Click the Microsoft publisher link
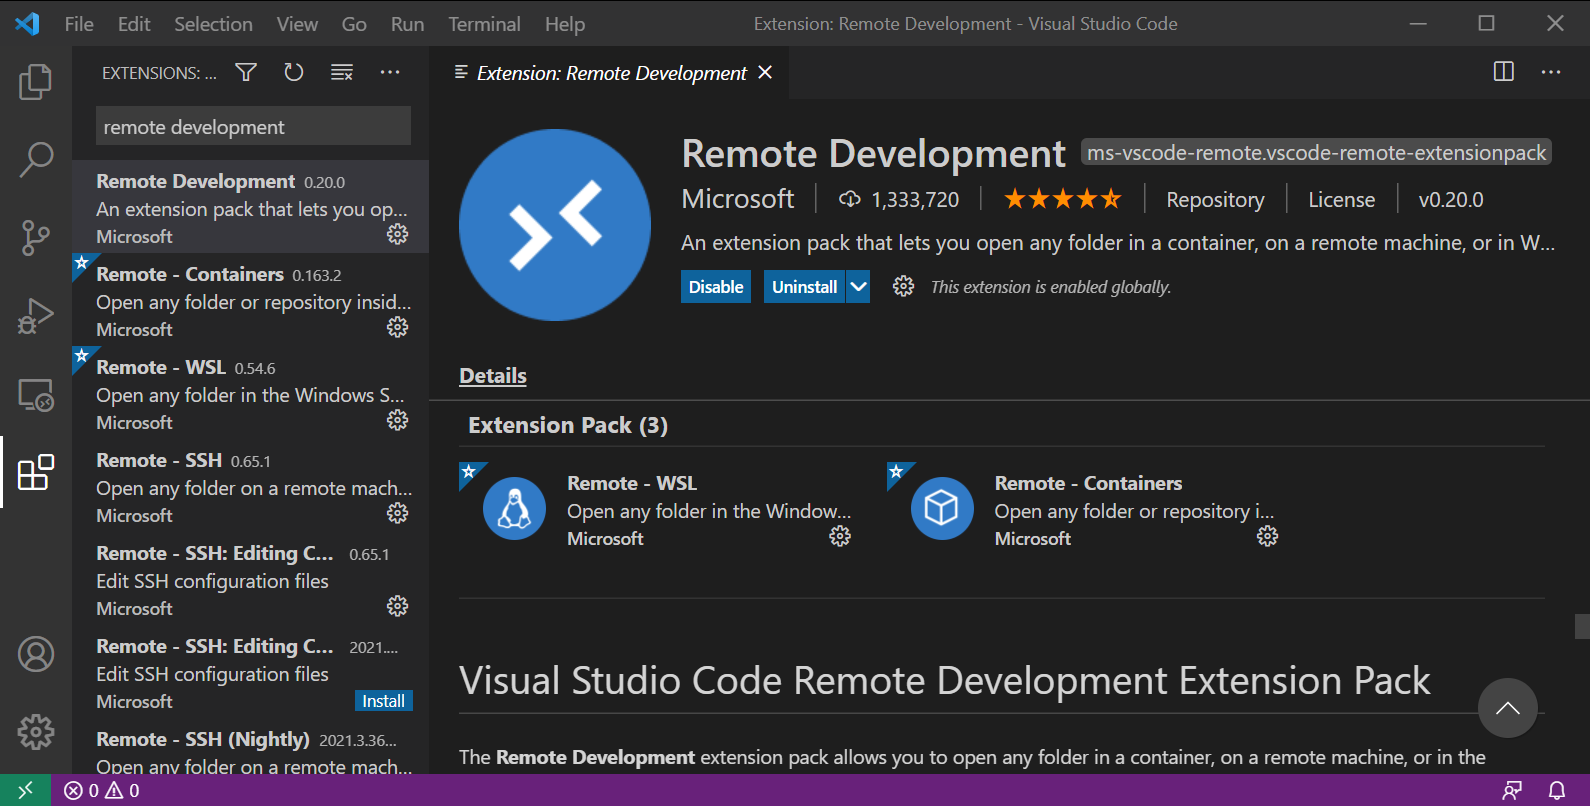This screenshot has height=806, width=1590. tap(738, 199)
